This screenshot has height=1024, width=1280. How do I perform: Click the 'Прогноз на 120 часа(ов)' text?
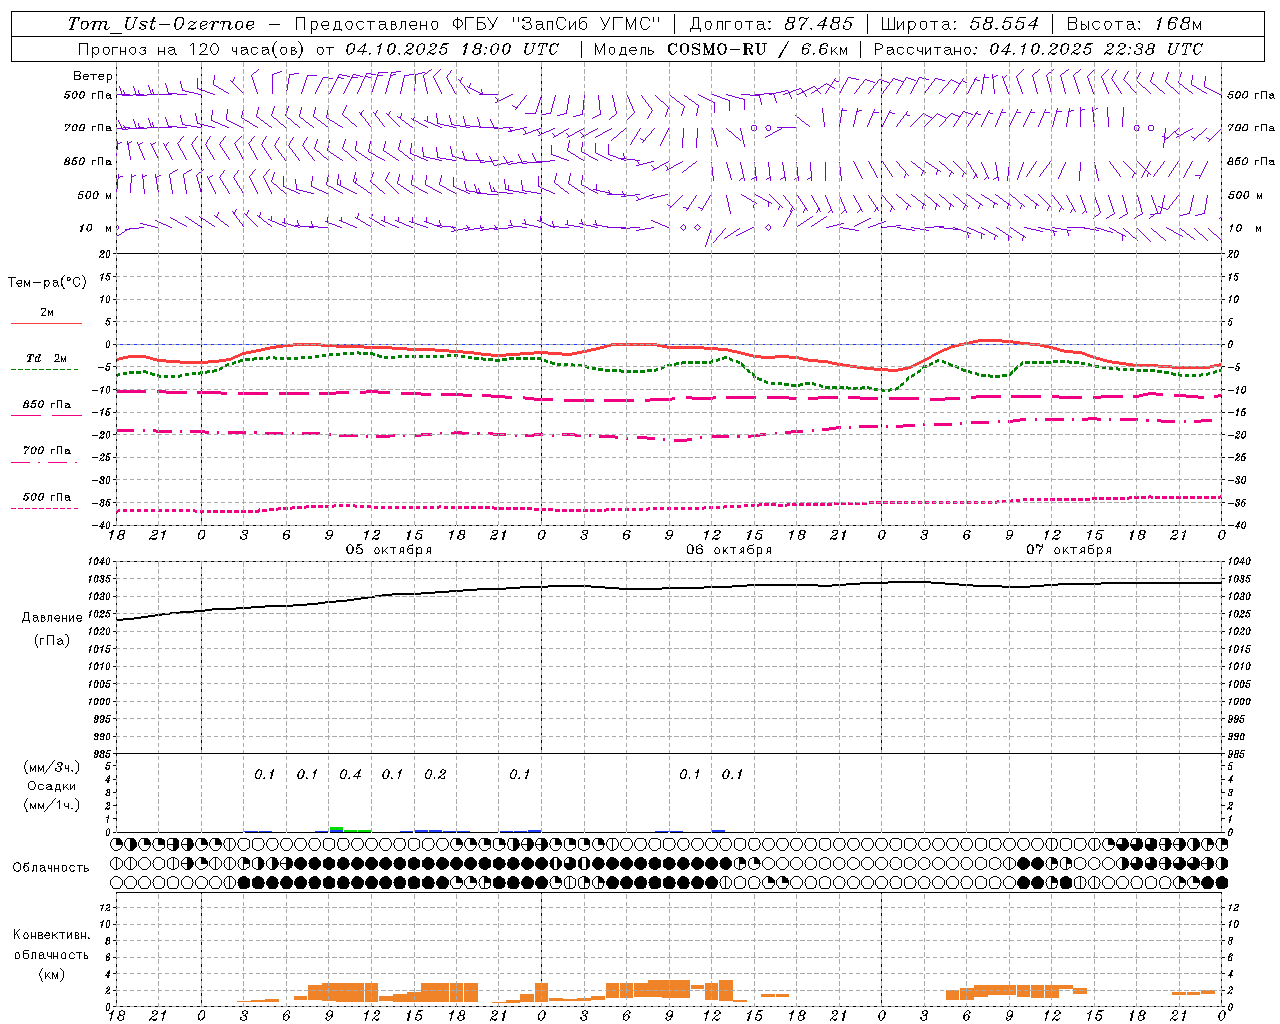(193, 49)
